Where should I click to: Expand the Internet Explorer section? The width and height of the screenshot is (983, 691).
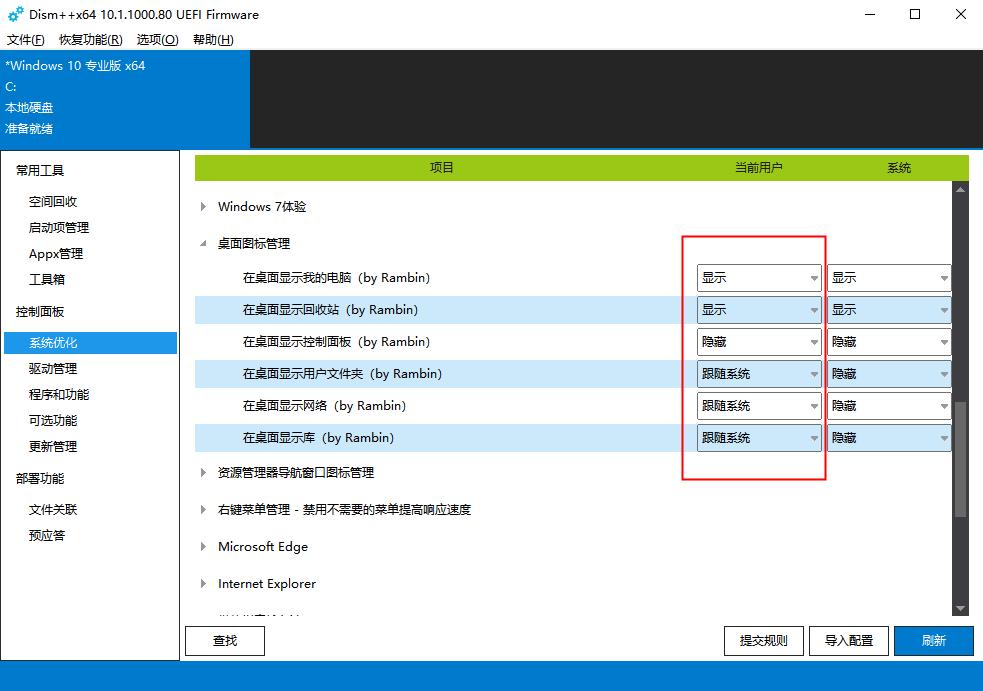pos(203,583)
